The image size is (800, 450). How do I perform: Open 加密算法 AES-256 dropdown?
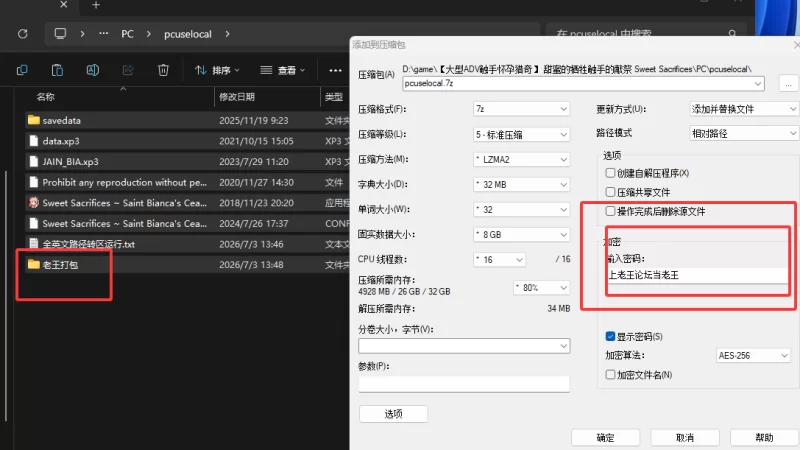point(753,356)
